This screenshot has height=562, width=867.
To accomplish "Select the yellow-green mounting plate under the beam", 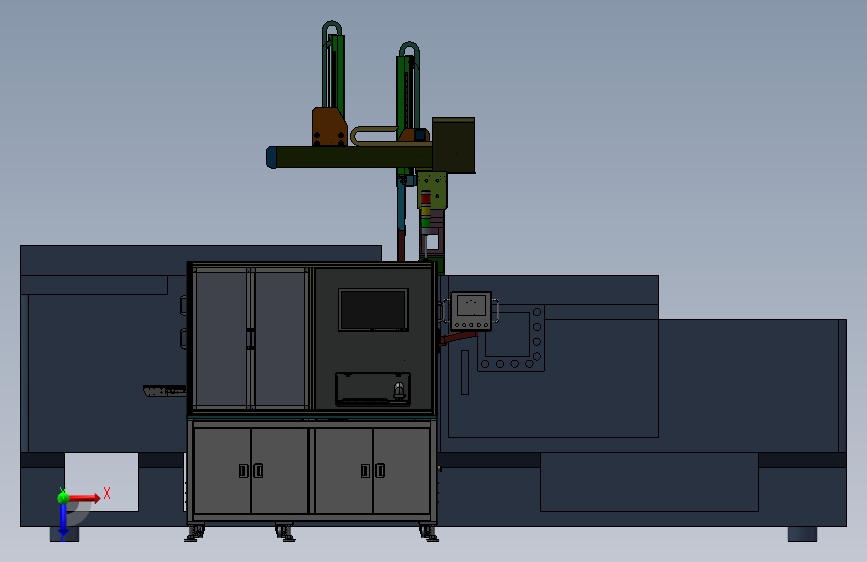I will 432,190.
